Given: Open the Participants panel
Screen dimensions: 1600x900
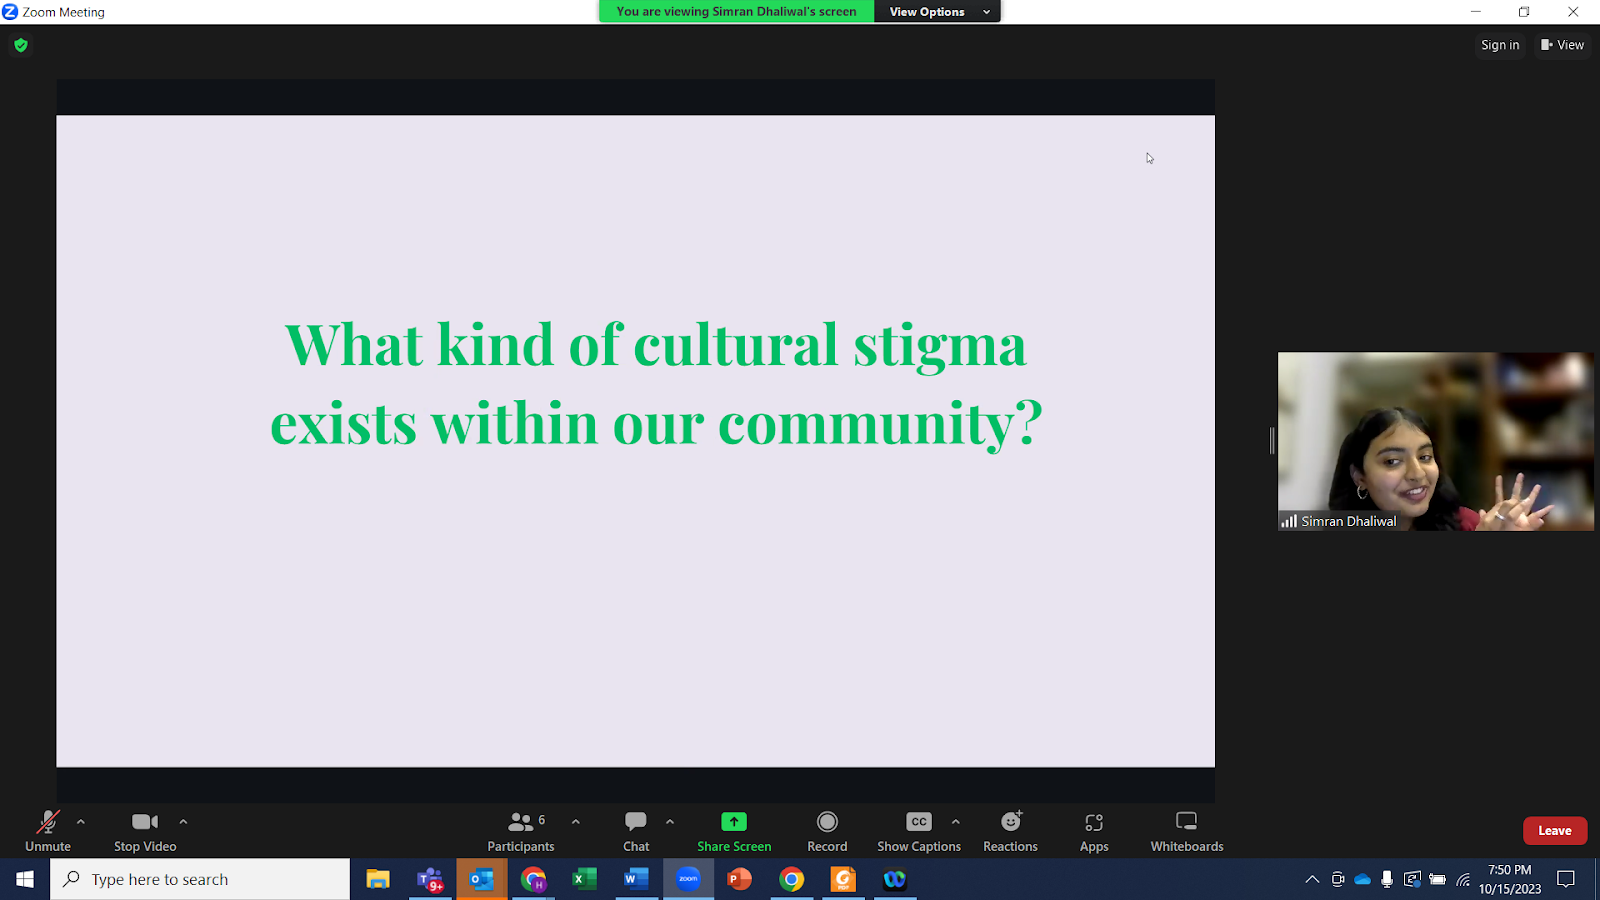Looking at the screenshot, I should pos(521,831).
